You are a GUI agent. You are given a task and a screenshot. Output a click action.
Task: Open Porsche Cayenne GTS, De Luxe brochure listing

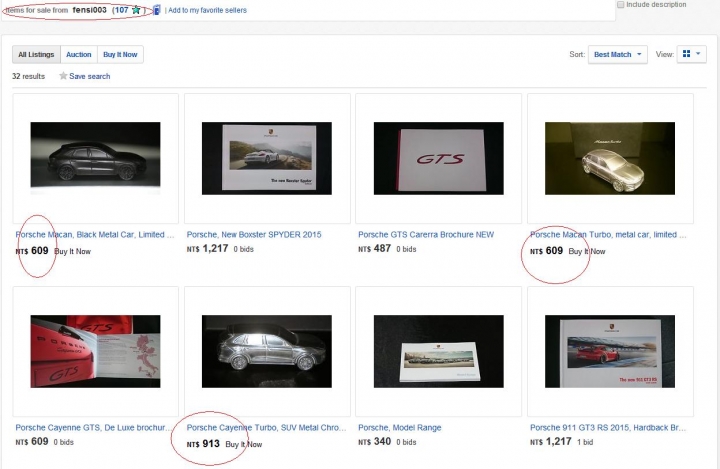point(95,427)
